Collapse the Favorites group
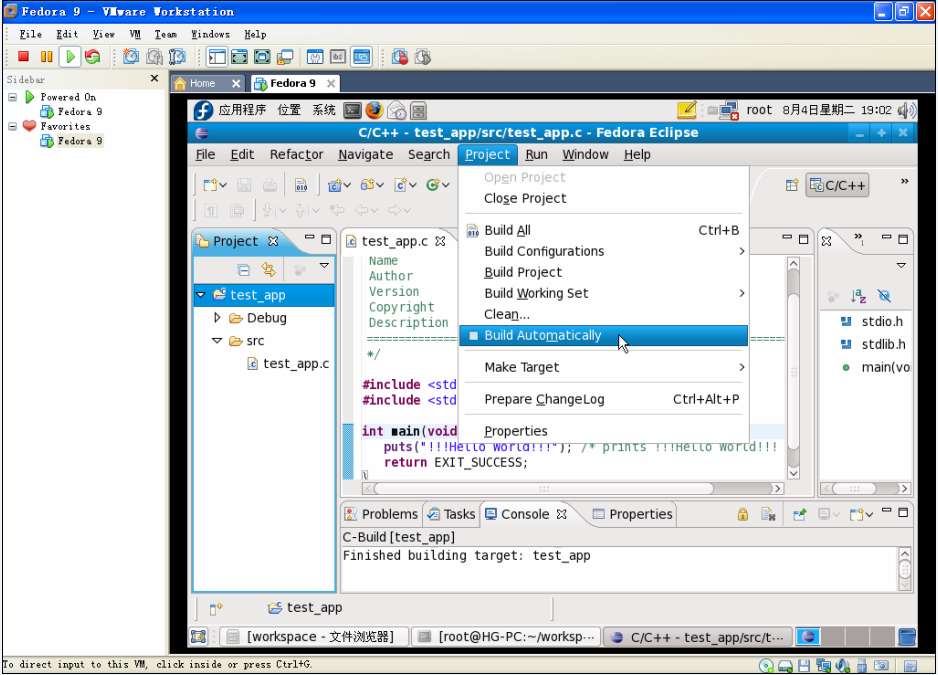This screenshot has height=675, width=938. tap(12, 126)
